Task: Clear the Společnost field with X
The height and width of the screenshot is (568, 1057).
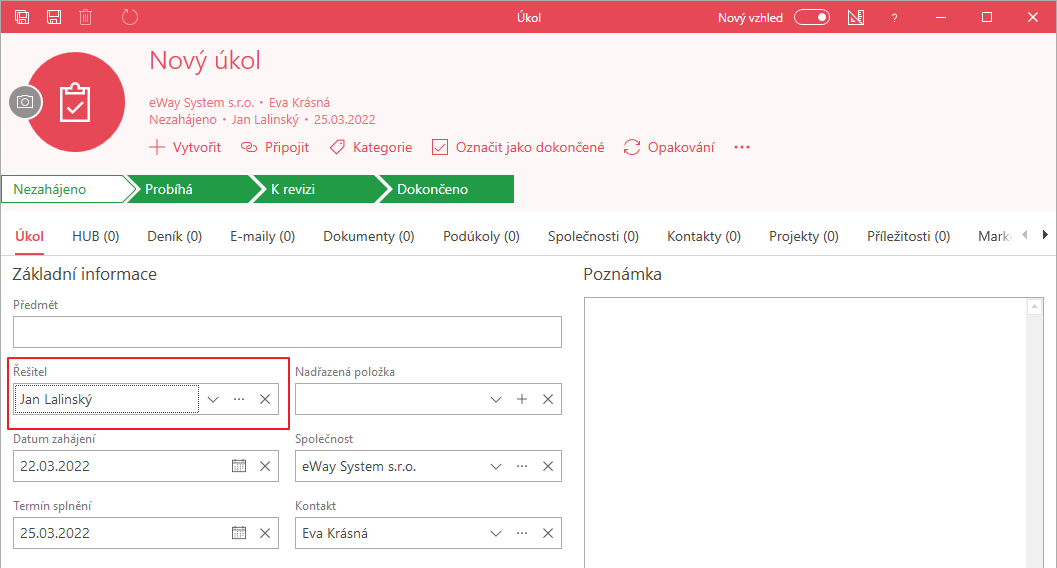Action: tap(548, 466)
